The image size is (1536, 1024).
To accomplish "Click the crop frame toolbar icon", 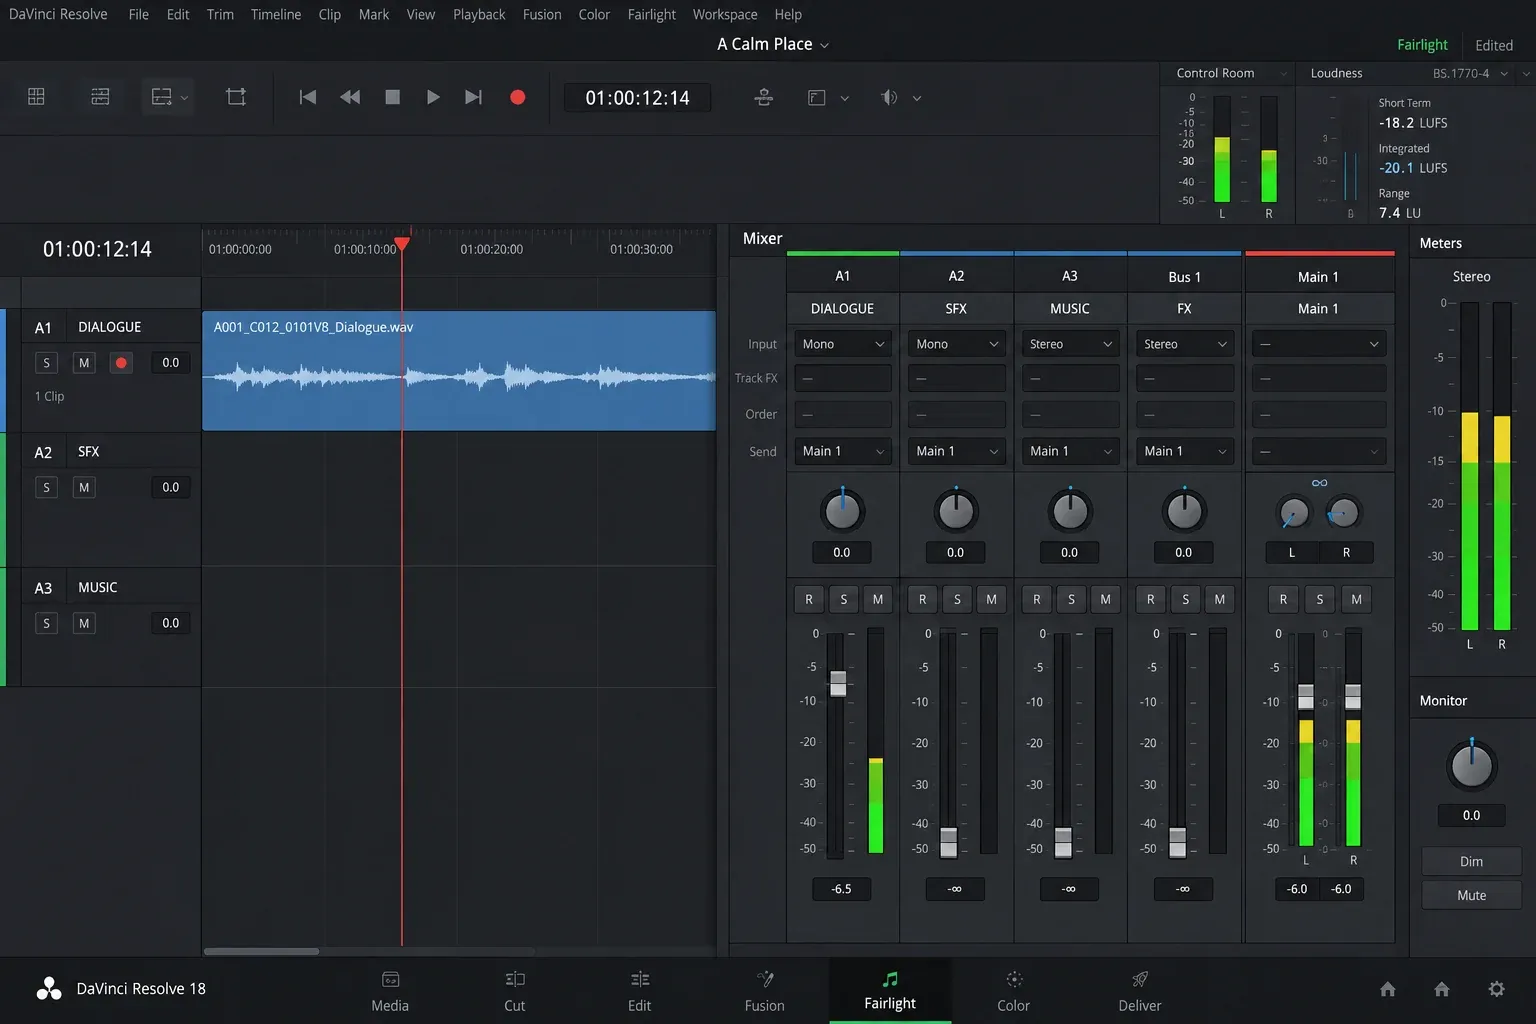I will (x=236, y=97).
